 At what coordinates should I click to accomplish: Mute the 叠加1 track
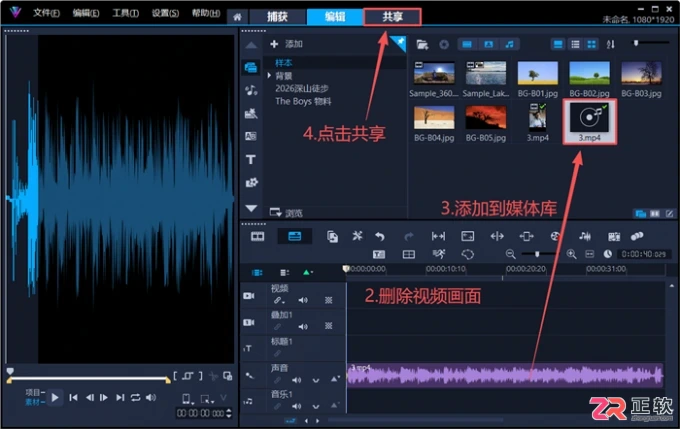[x=303, y=326]
